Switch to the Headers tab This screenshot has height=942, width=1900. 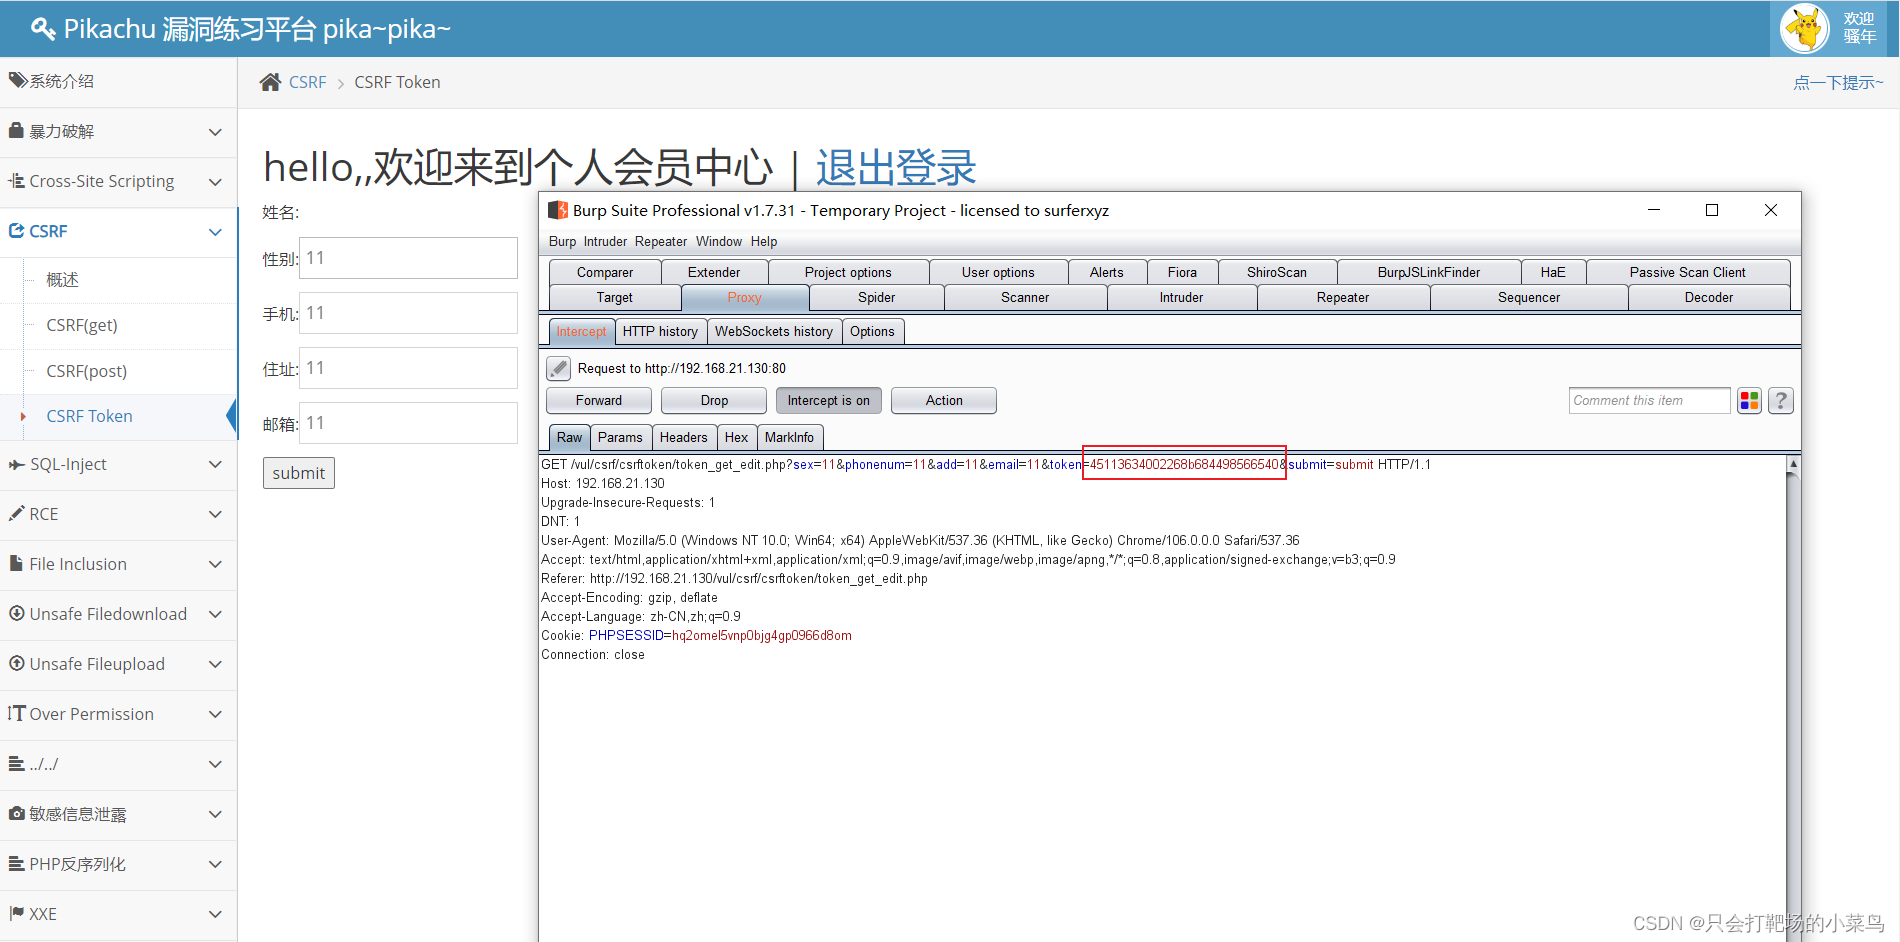coord(684,438)
